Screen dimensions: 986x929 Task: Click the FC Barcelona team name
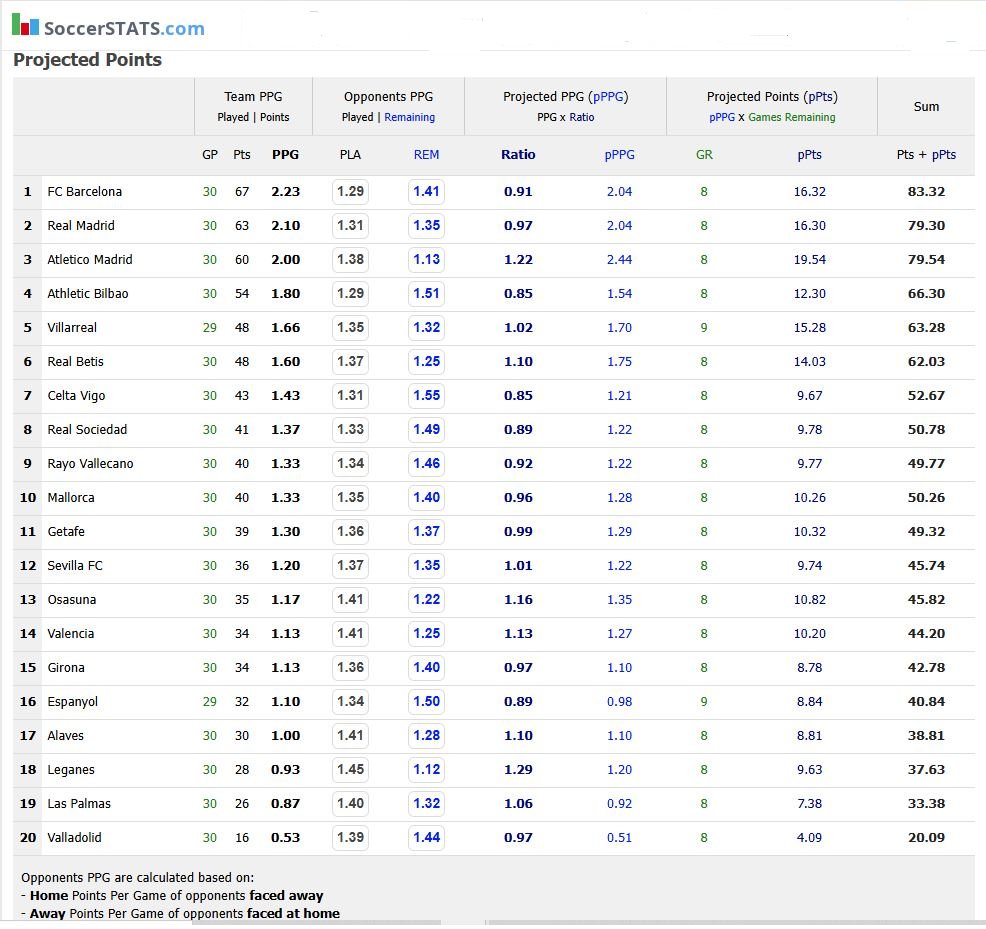(84, 192)
